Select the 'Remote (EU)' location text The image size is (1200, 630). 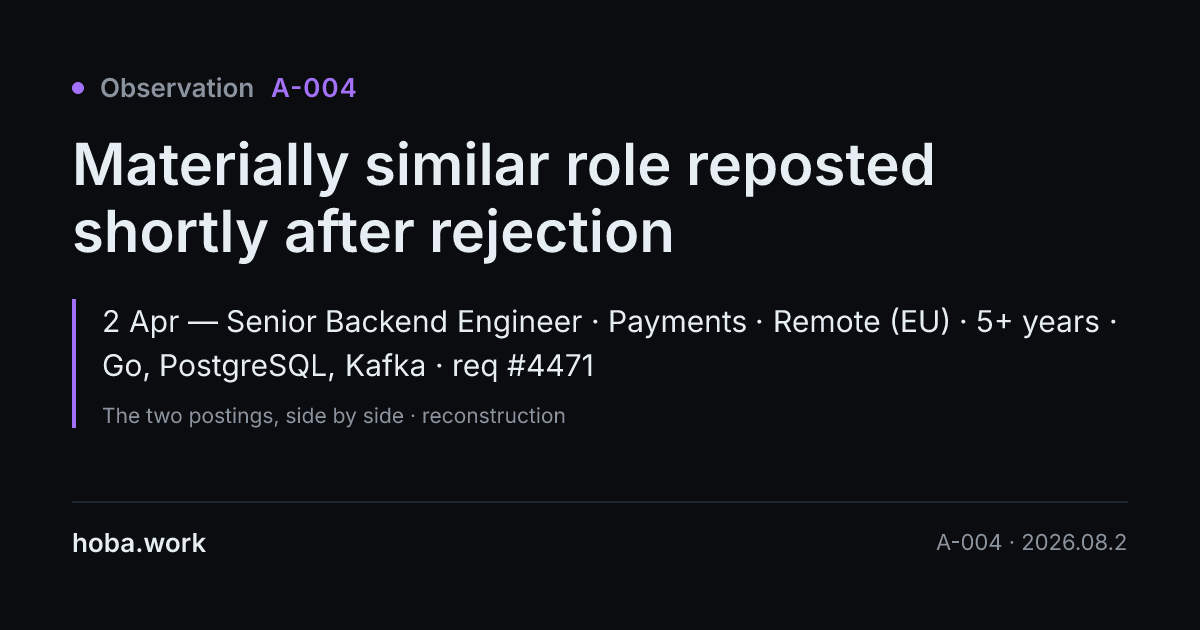pyautogui.click(x=861, y=323)
